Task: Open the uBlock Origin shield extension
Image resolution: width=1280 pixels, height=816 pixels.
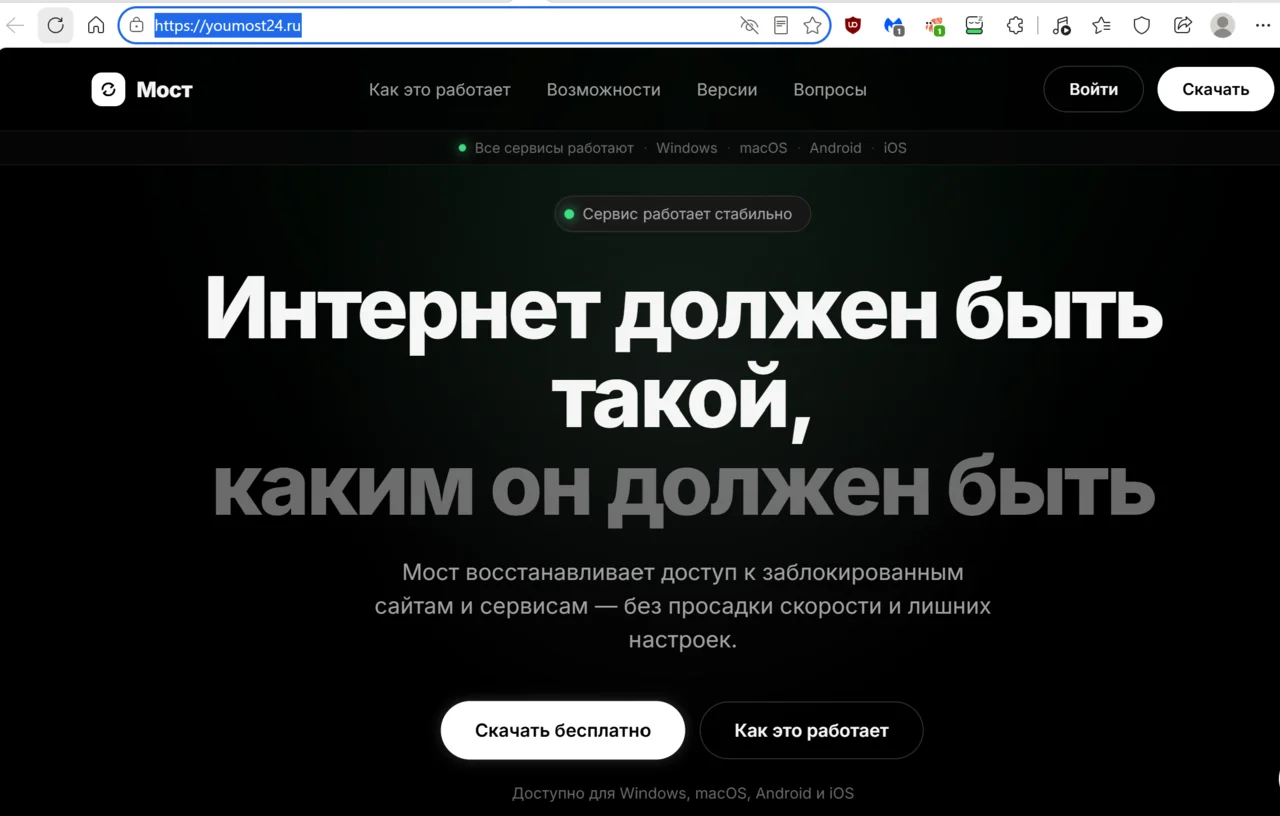Action: coord(853,26)
